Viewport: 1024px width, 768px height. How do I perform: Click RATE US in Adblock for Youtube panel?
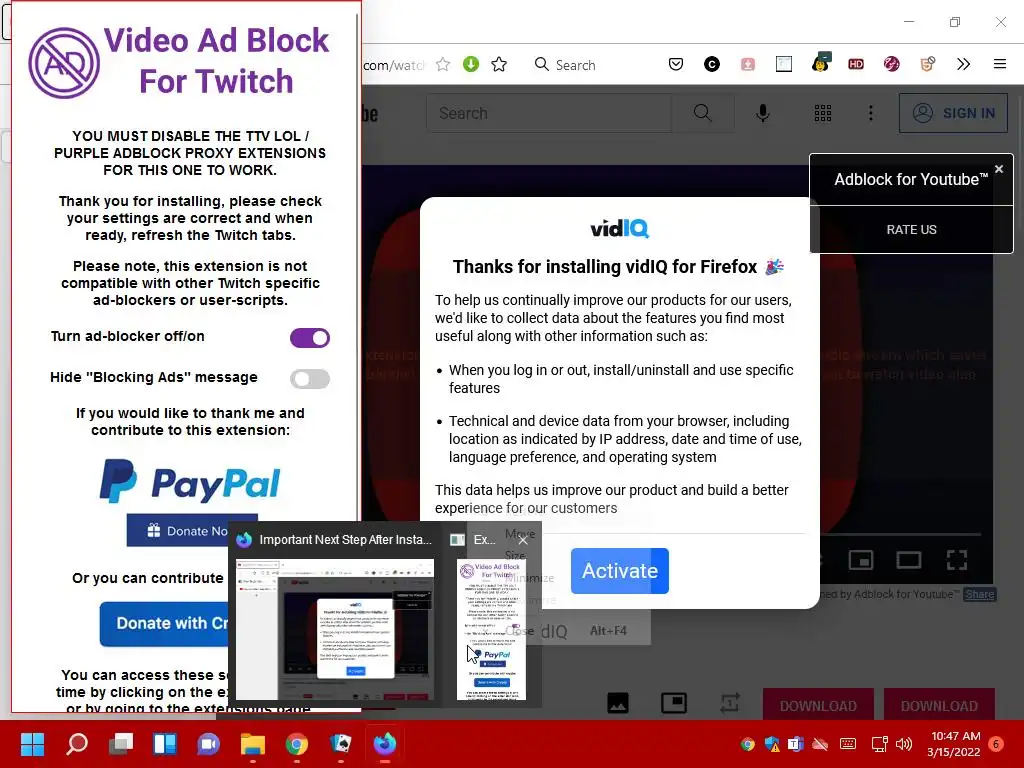[911, 230]
